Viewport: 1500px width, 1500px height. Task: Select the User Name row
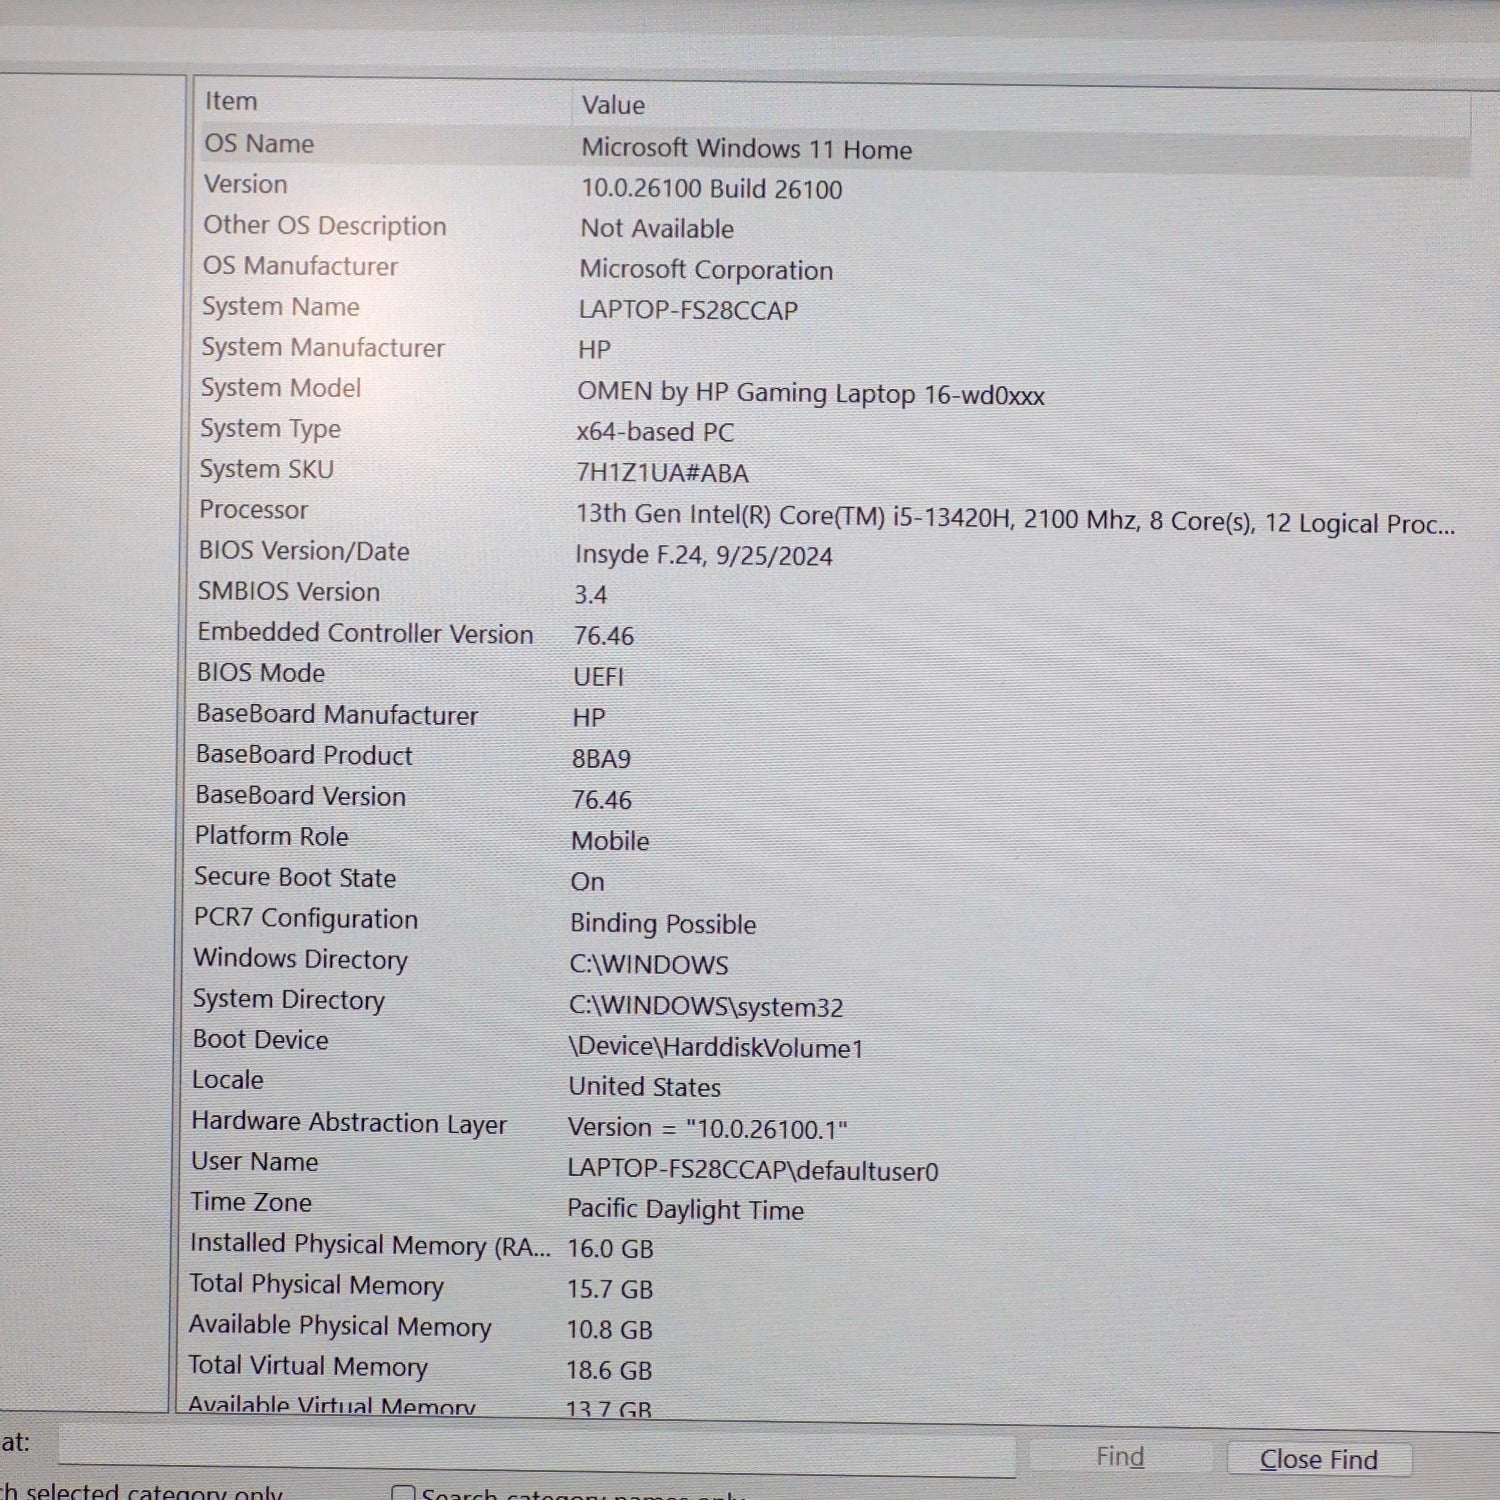pos(254,1161)
